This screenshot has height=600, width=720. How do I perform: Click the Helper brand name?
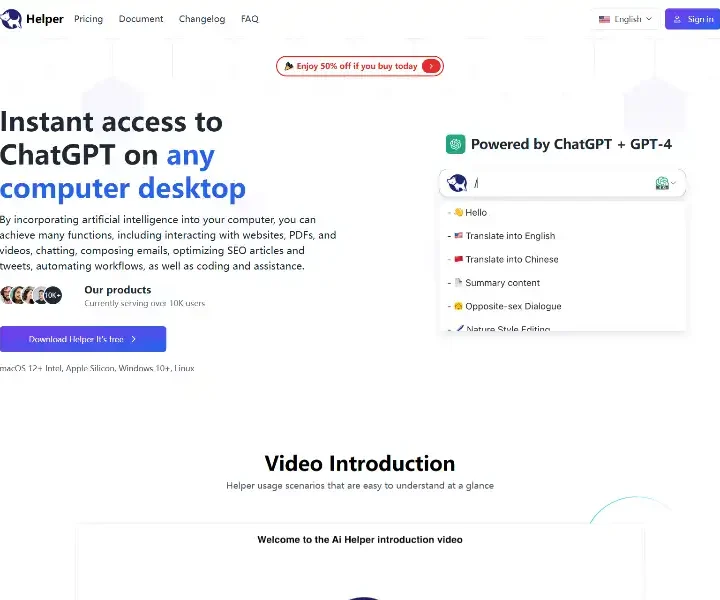45,19
